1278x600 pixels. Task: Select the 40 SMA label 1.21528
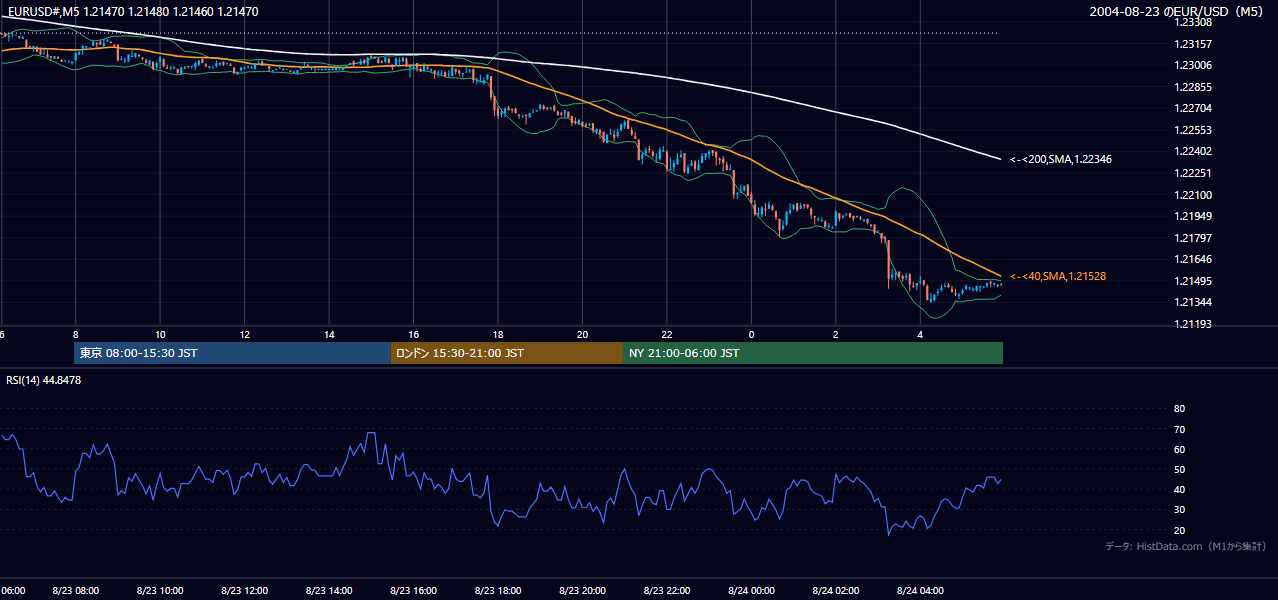pos(1058,276)
